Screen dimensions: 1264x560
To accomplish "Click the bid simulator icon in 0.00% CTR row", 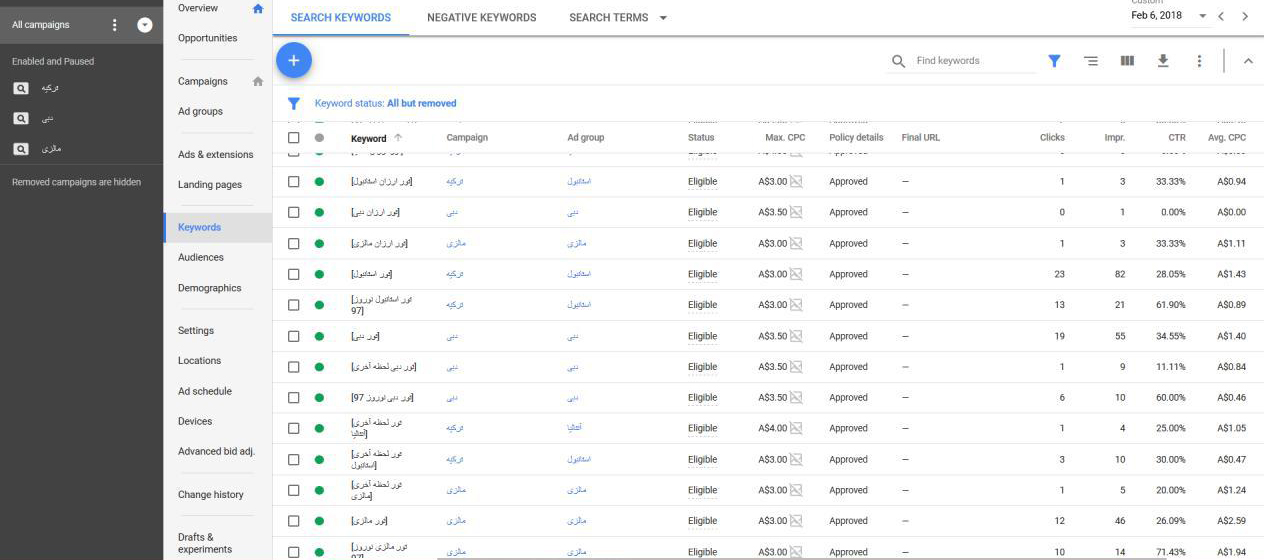I will click(x=796, y=212).
